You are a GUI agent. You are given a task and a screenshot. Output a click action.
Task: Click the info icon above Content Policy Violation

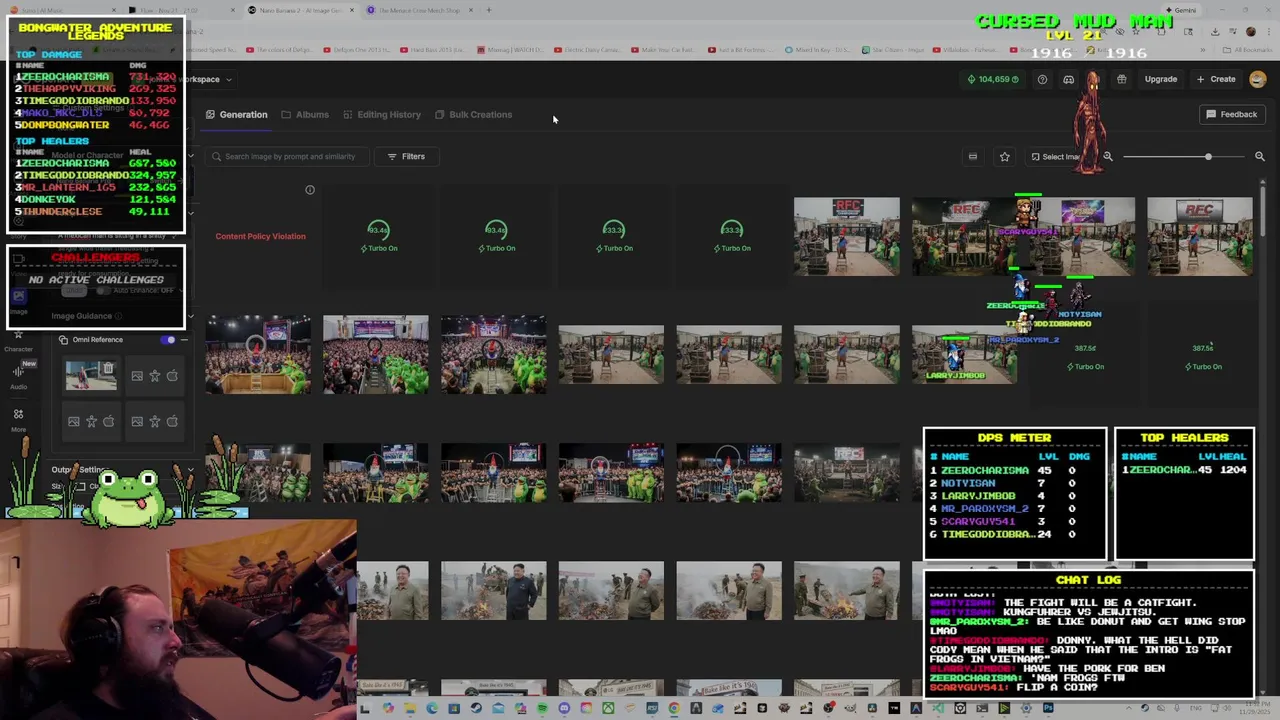point(310,189)
